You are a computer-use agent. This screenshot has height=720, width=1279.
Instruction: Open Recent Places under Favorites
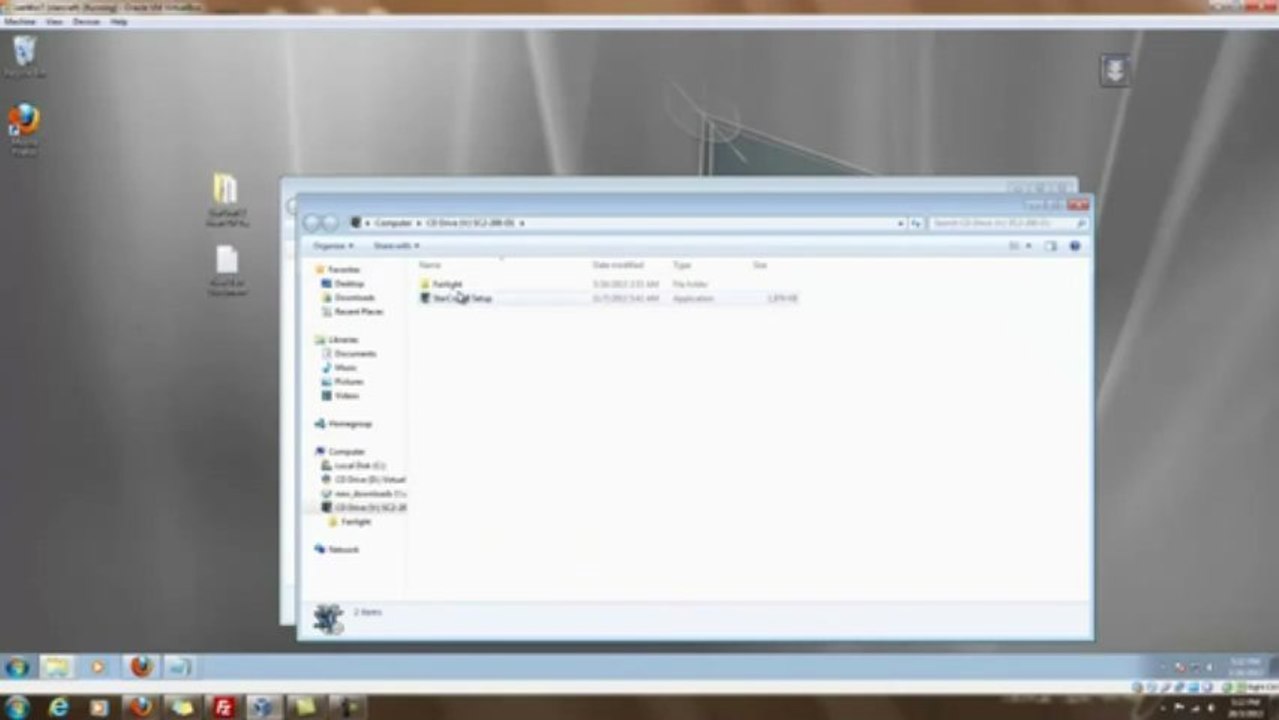point(351,312)
